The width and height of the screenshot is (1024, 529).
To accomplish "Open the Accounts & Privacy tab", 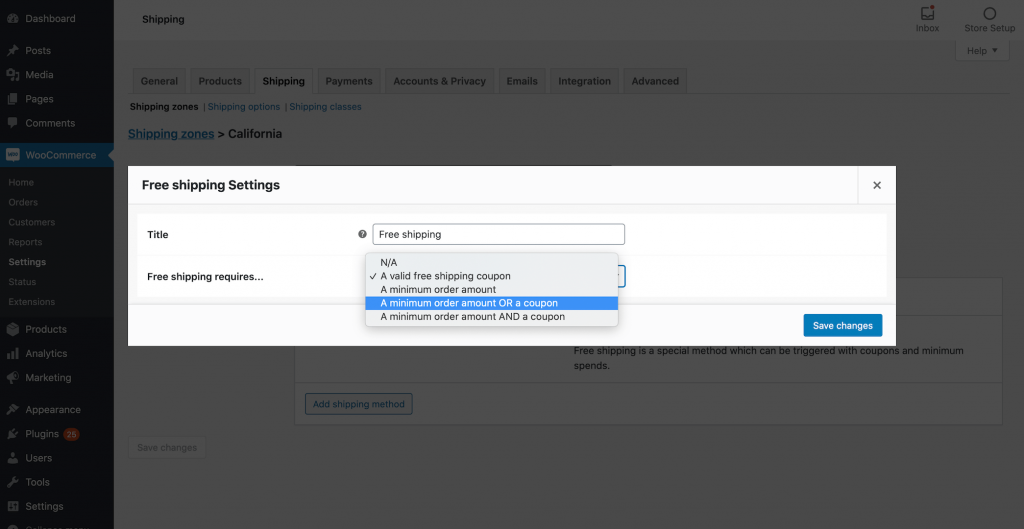I will [x=439, y=81].
